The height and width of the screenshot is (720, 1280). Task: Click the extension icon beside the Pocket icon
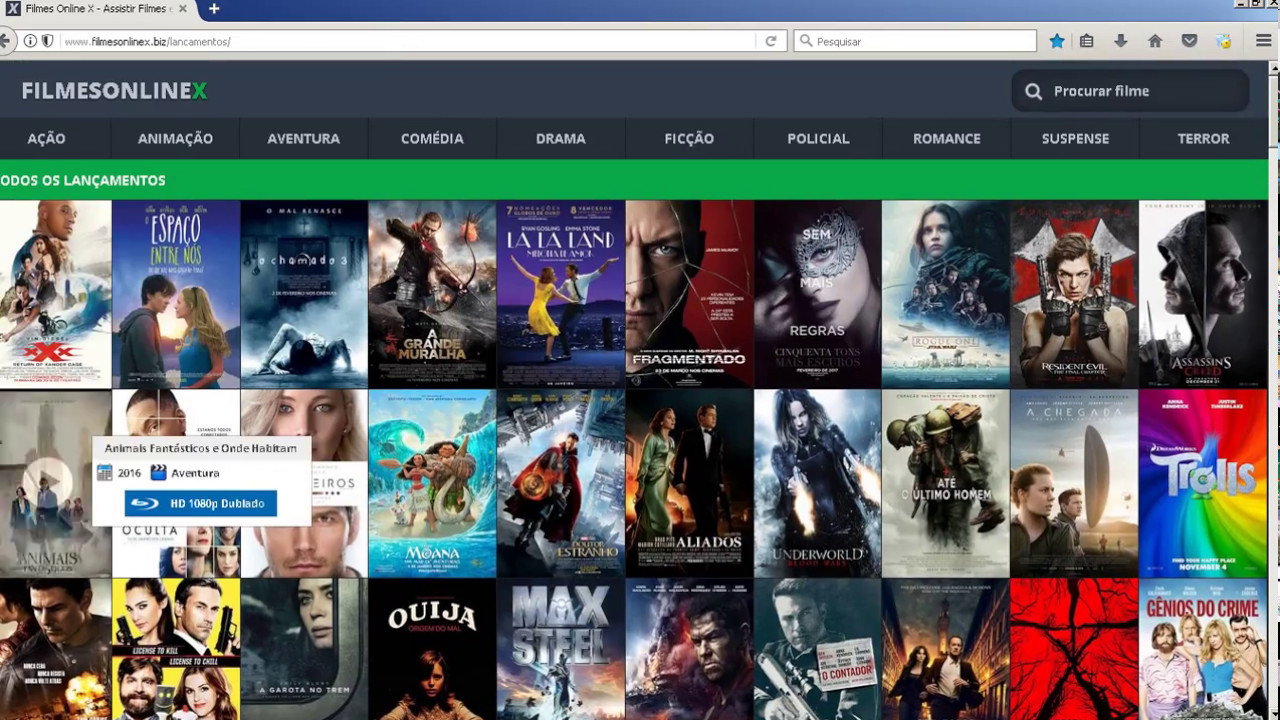click(x=1223, y=41)
